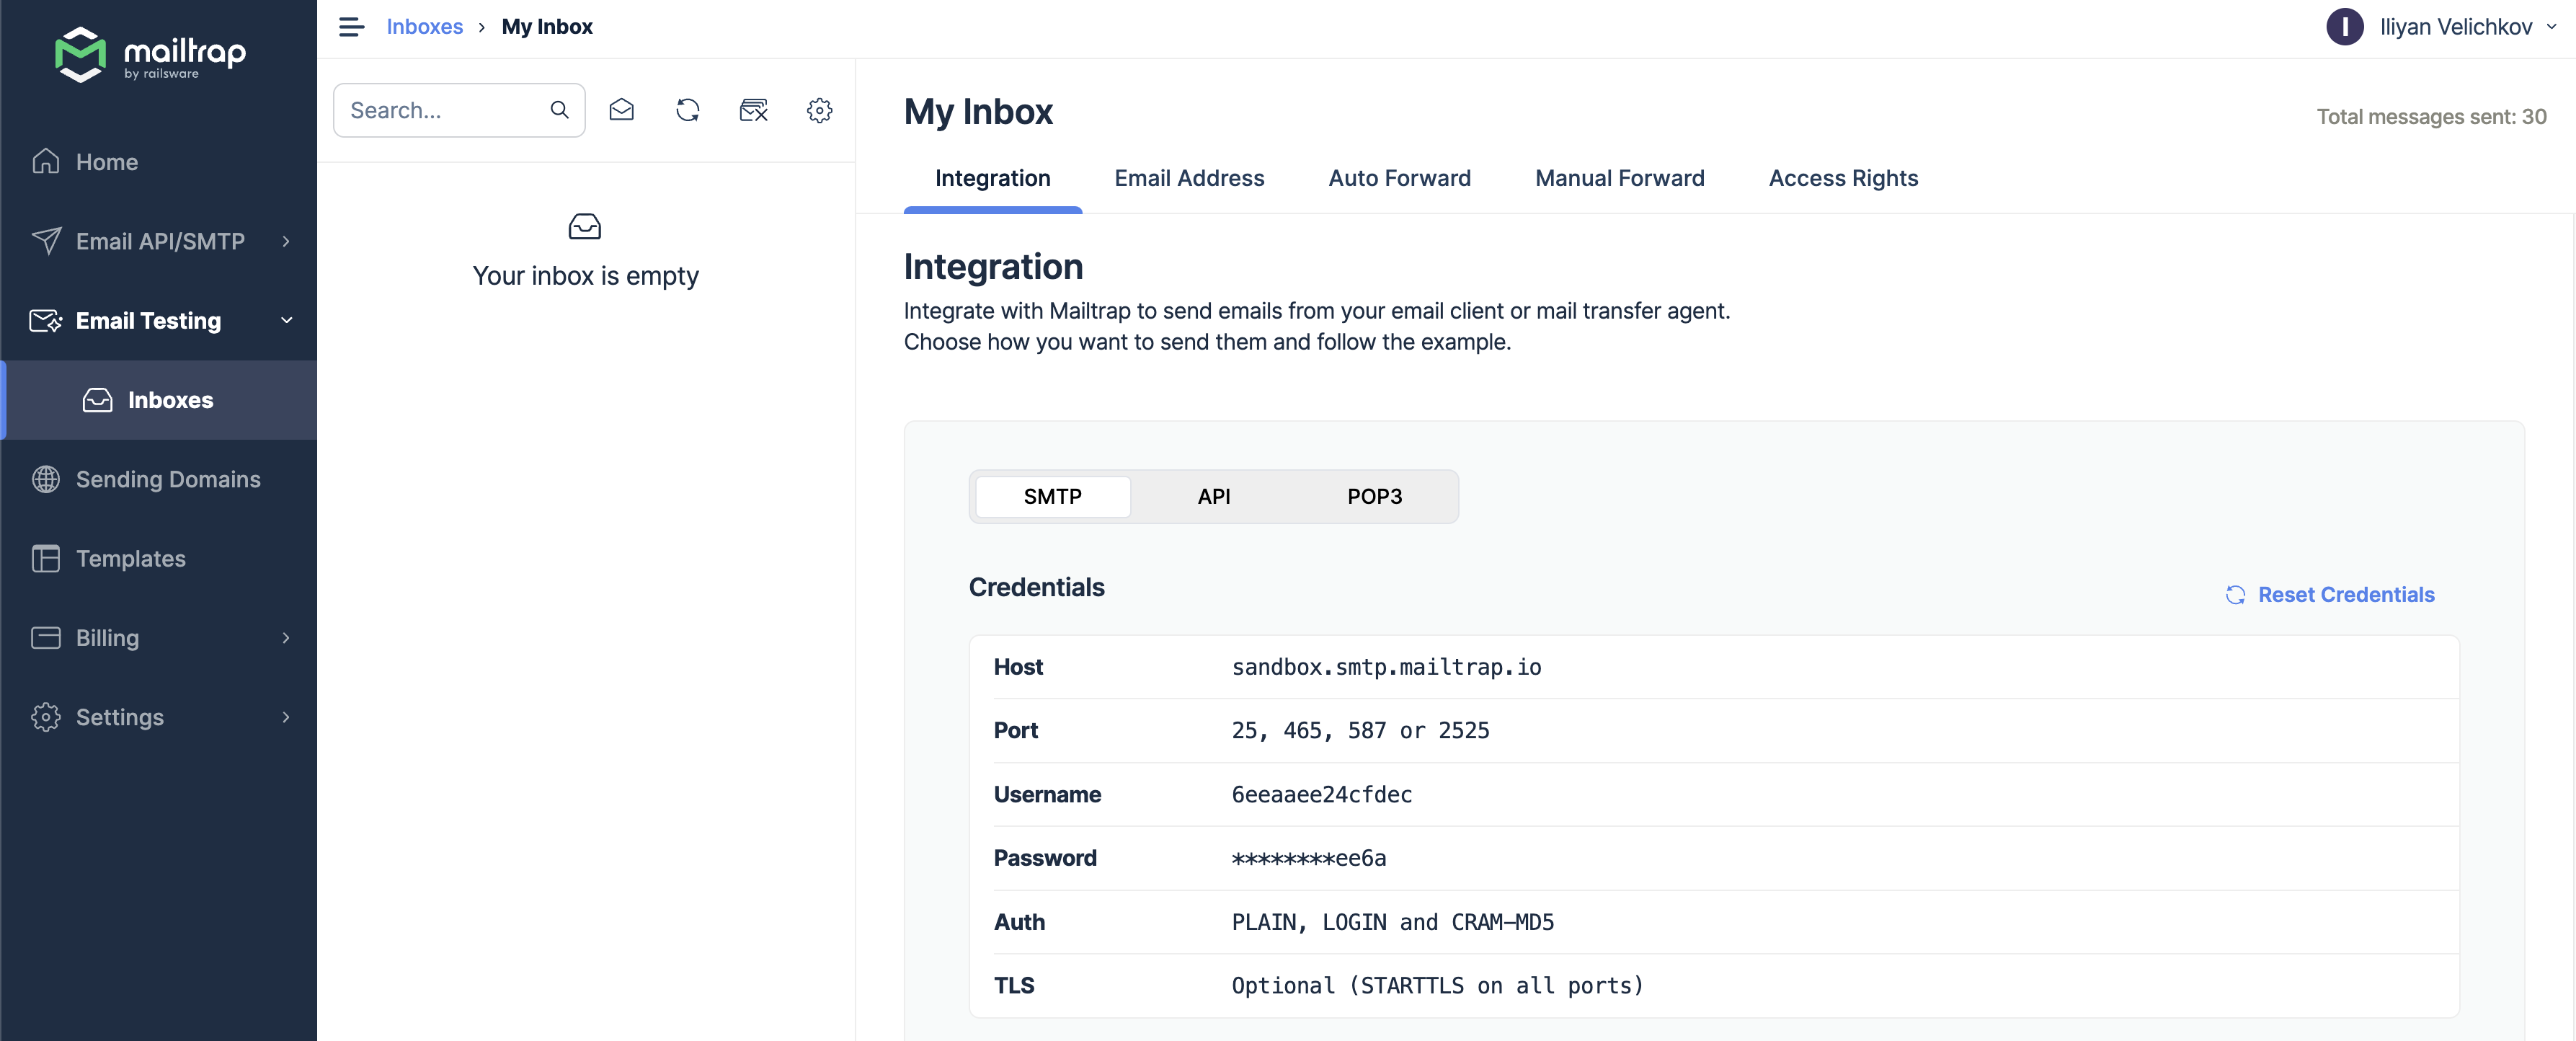Mark all messages as read envelope icon
Screen dimensions: 2576x1041
coord(622,110)
